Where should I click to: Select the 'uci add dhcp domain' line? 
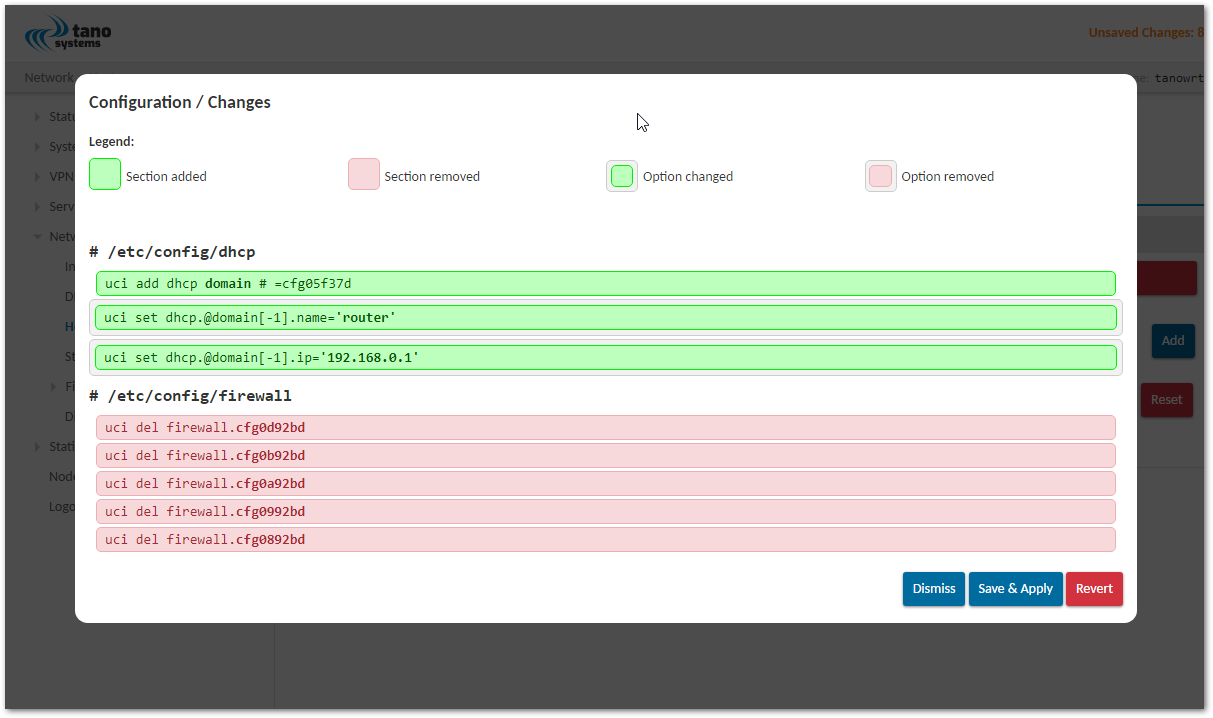(606, 283)
